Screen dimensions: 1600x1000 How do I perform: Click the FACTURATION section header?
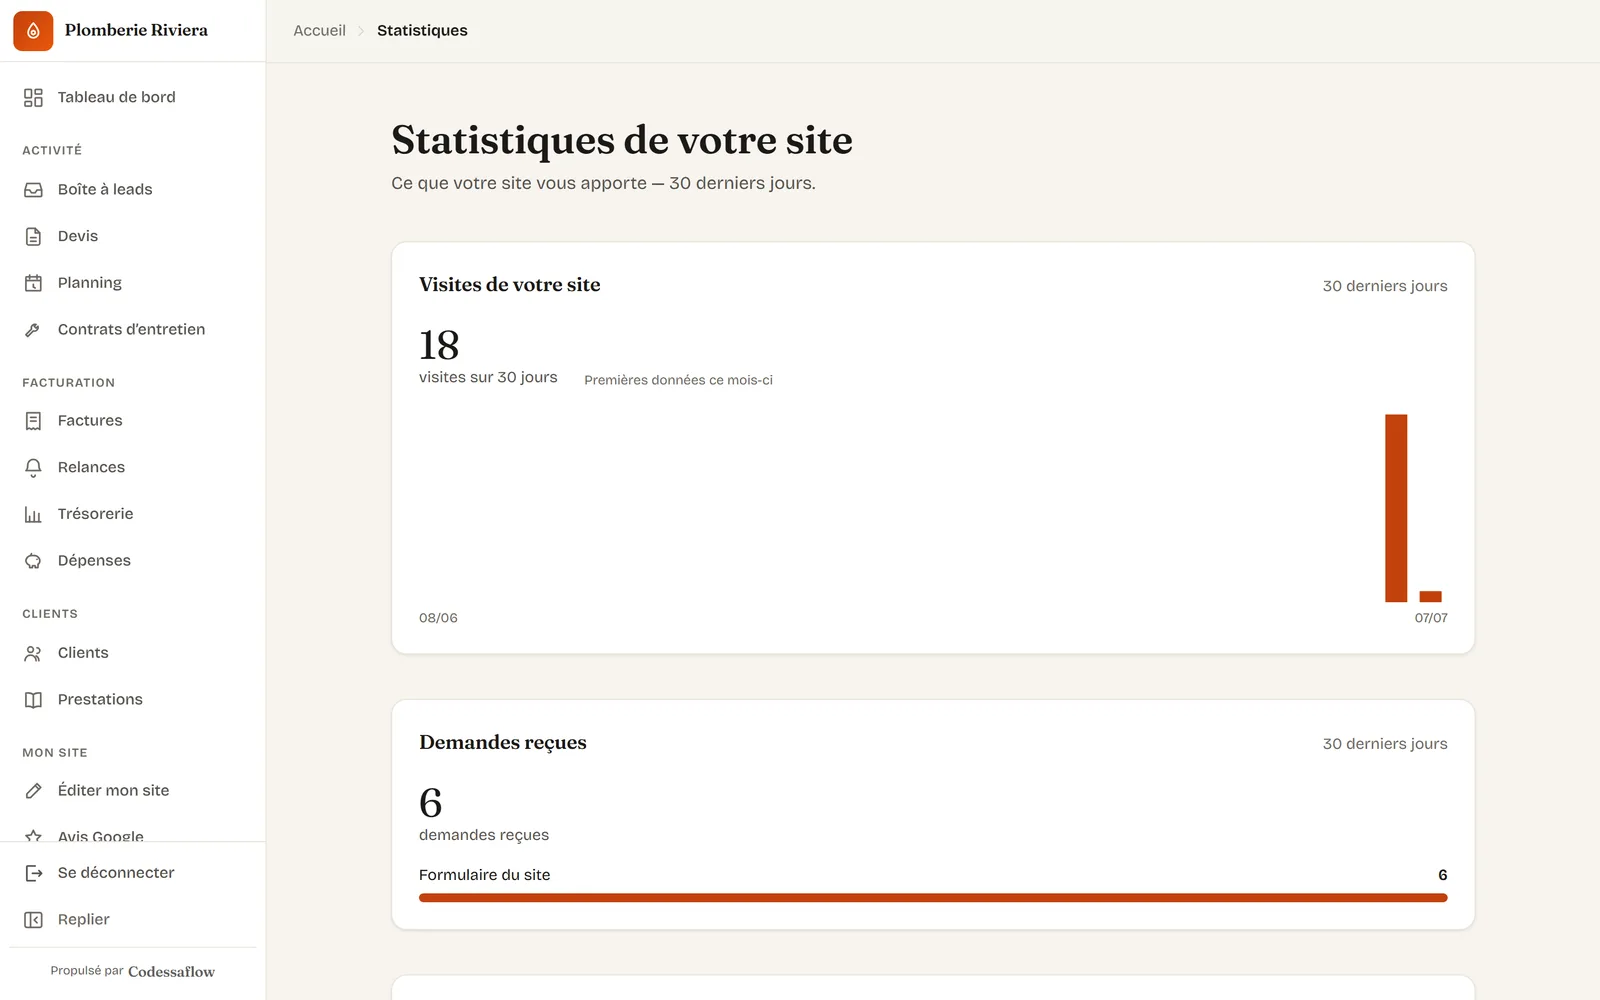point(69,383)
